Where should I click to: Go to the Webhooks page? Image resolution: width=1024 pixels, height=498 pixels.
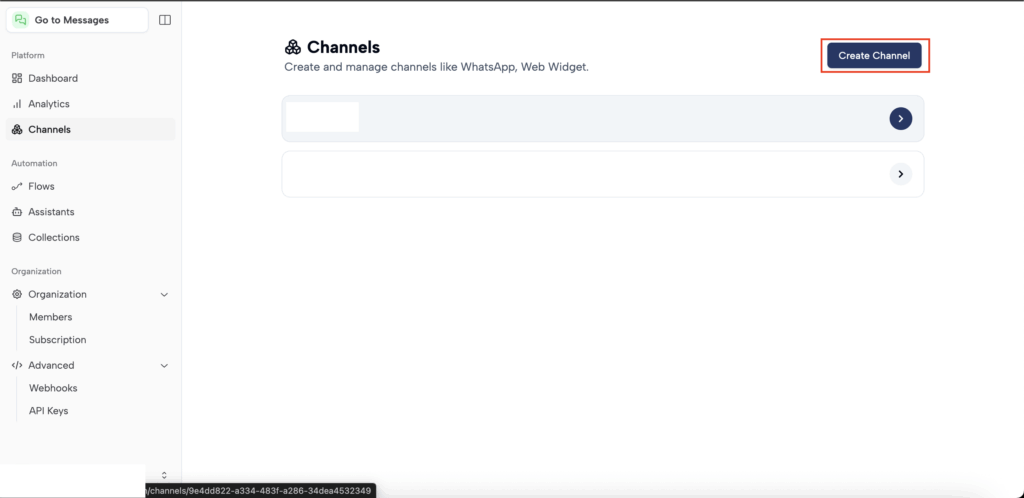coord(53,388)
